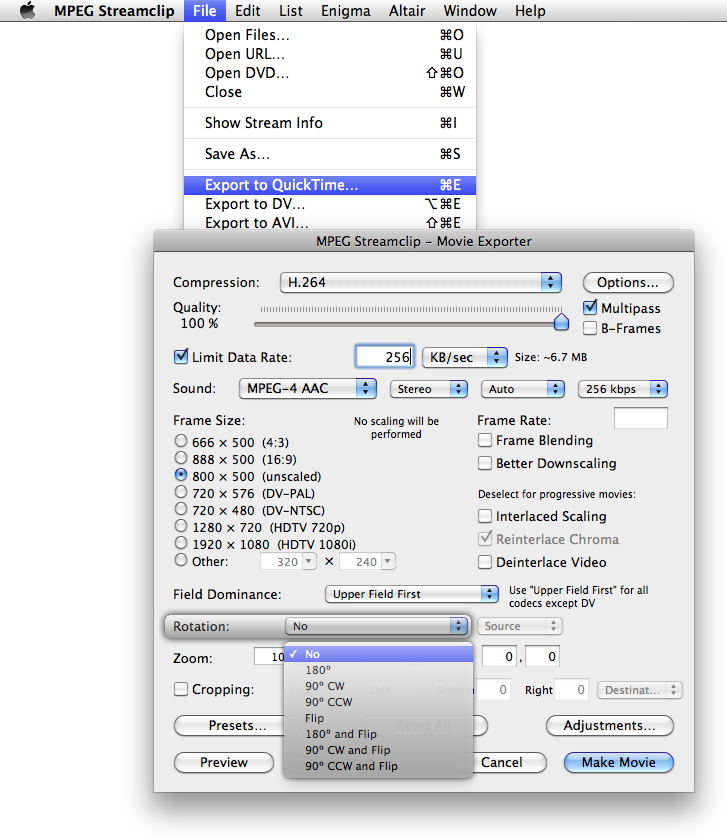The image size is (727, 840).
Task: Open the MPEG Streamclip application menu
Action: point(114,11)
